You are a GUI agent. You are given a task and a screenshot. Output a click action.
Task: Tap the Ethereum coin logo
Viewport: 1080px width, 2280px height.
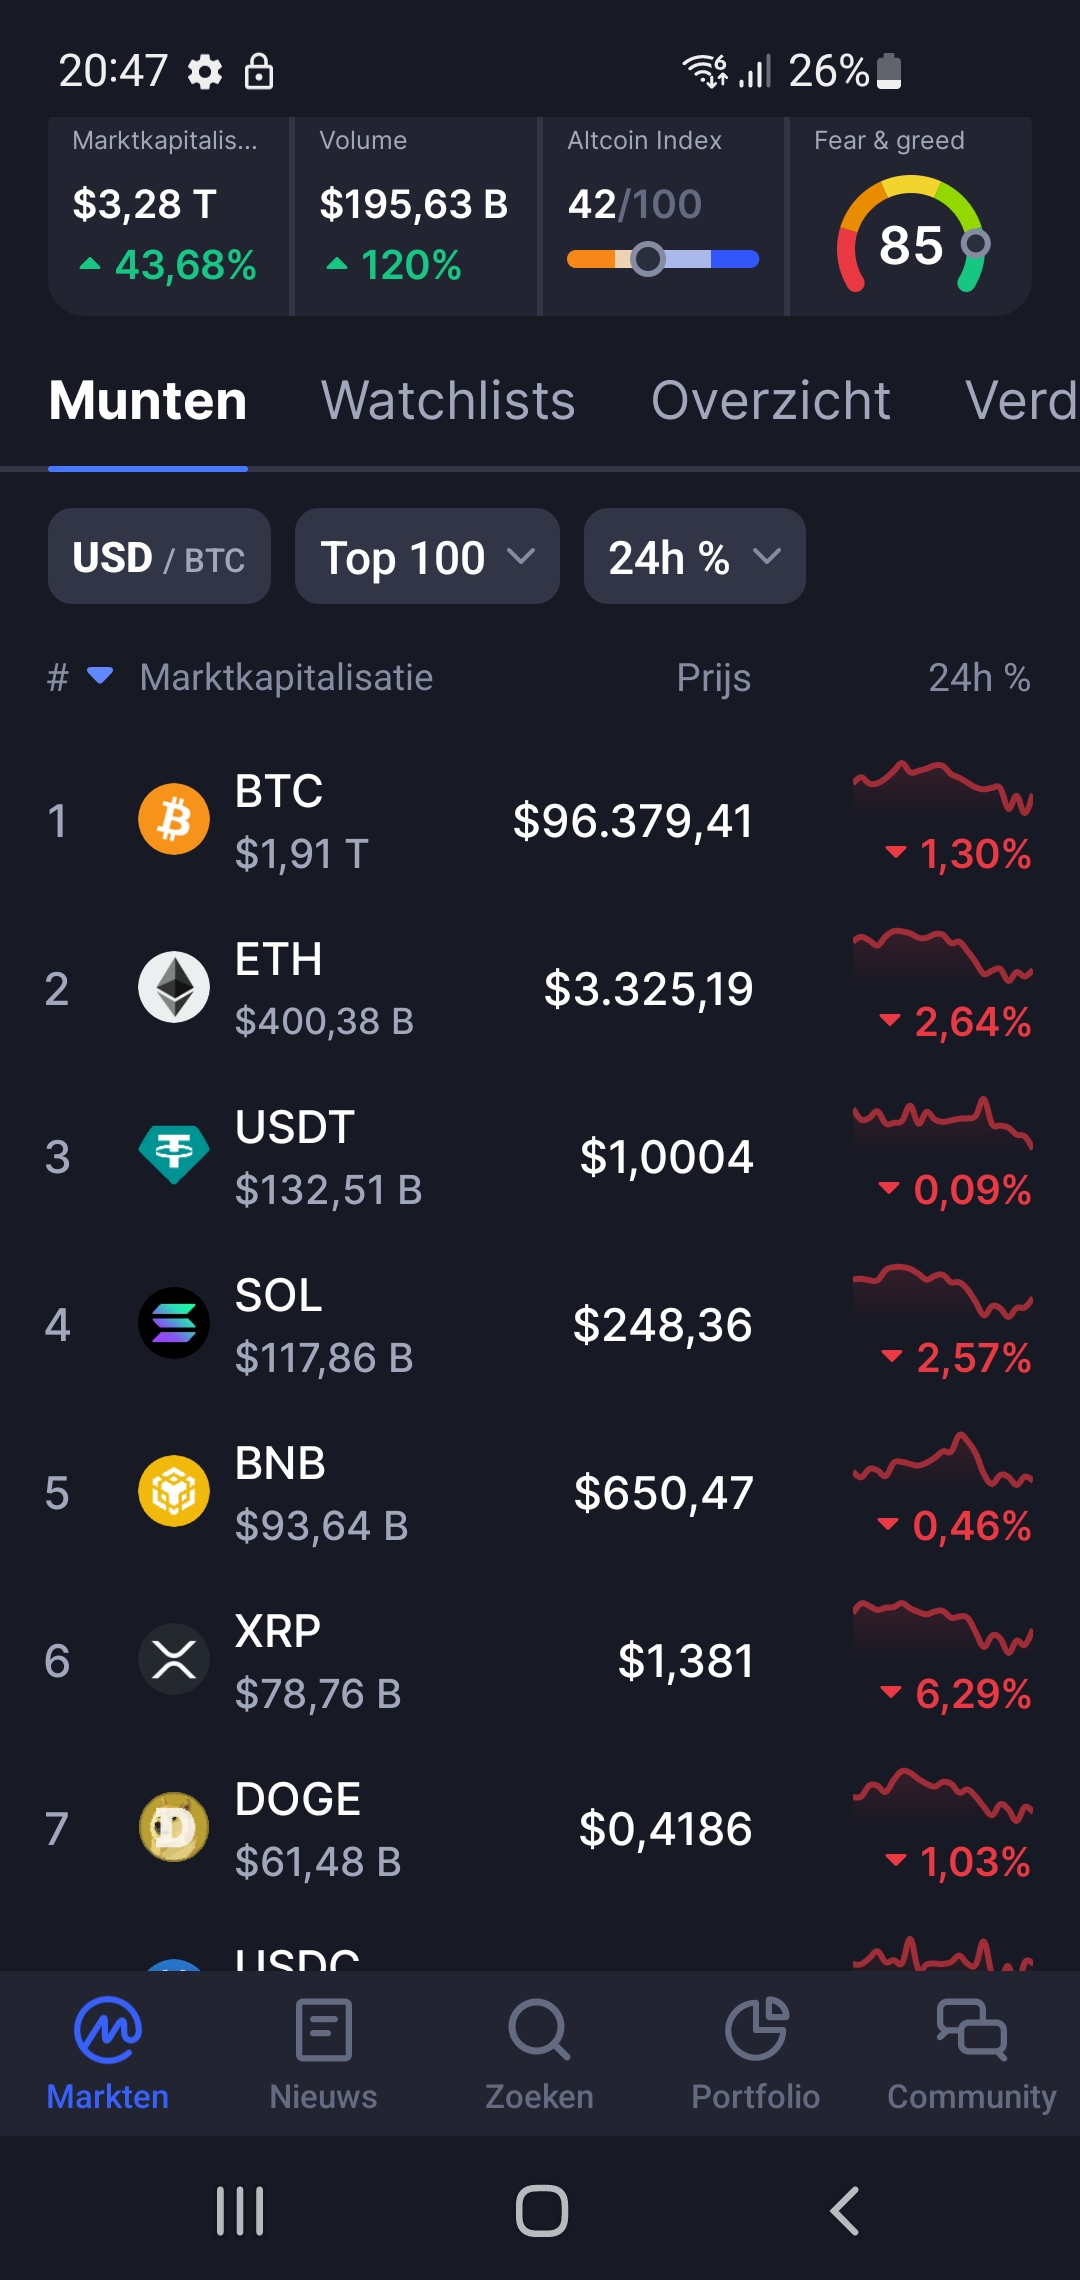click(x=174, y=987)
